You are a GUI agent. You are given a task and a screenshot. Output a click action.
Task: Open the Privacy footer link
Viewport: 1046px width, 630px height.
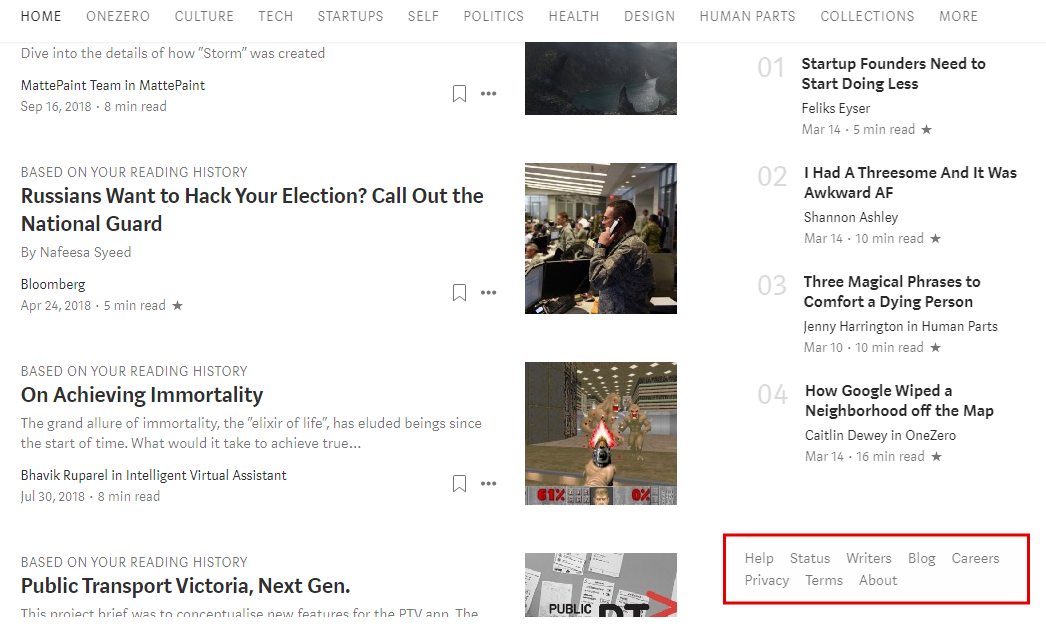(767, 580)
